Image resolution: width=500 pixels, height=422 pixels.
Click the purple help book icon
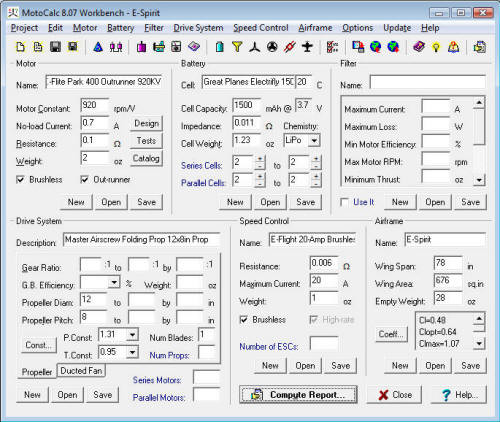419,47
